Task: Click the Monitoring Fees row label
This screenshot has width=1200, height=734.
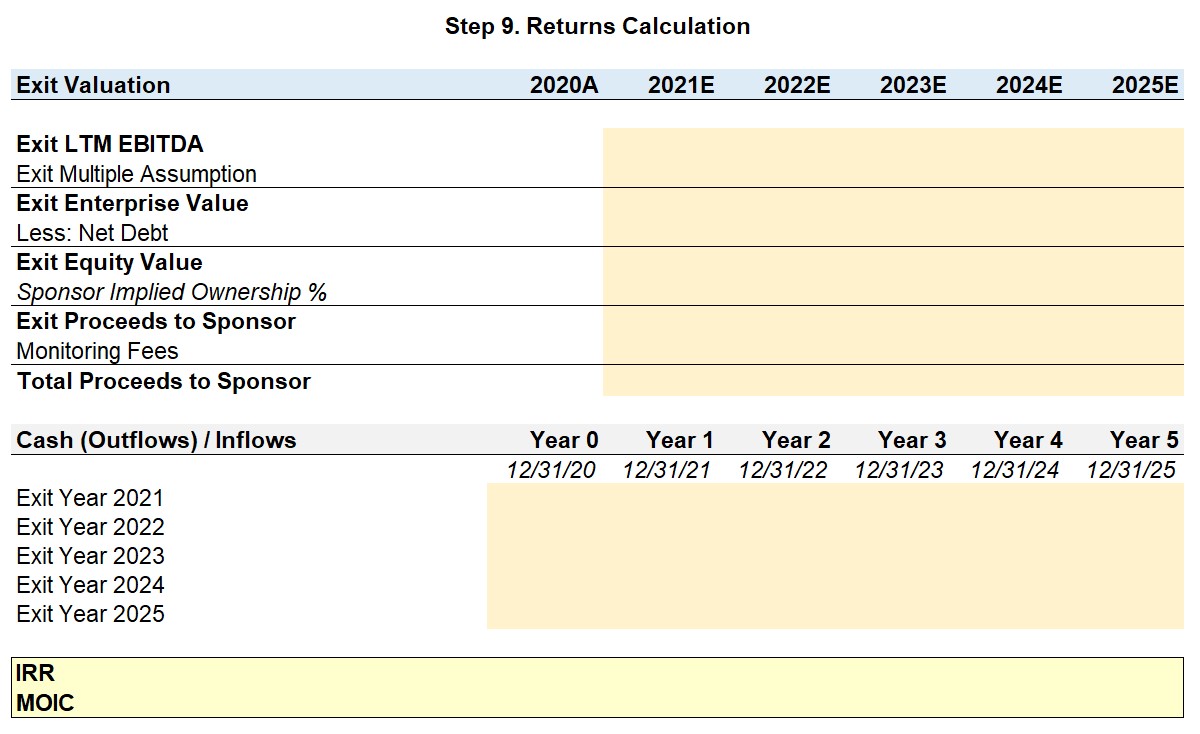Action: click(x=98, y=351)
